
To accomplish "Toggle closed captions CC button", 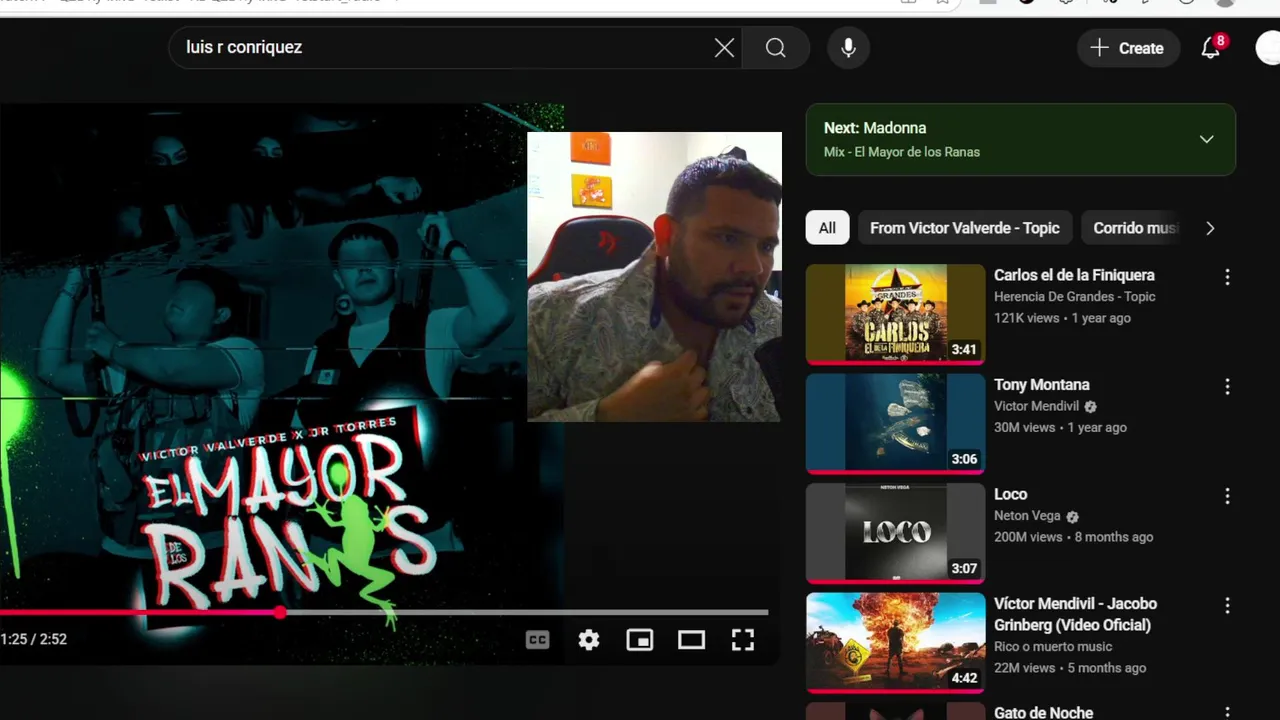I will (538, 640).
